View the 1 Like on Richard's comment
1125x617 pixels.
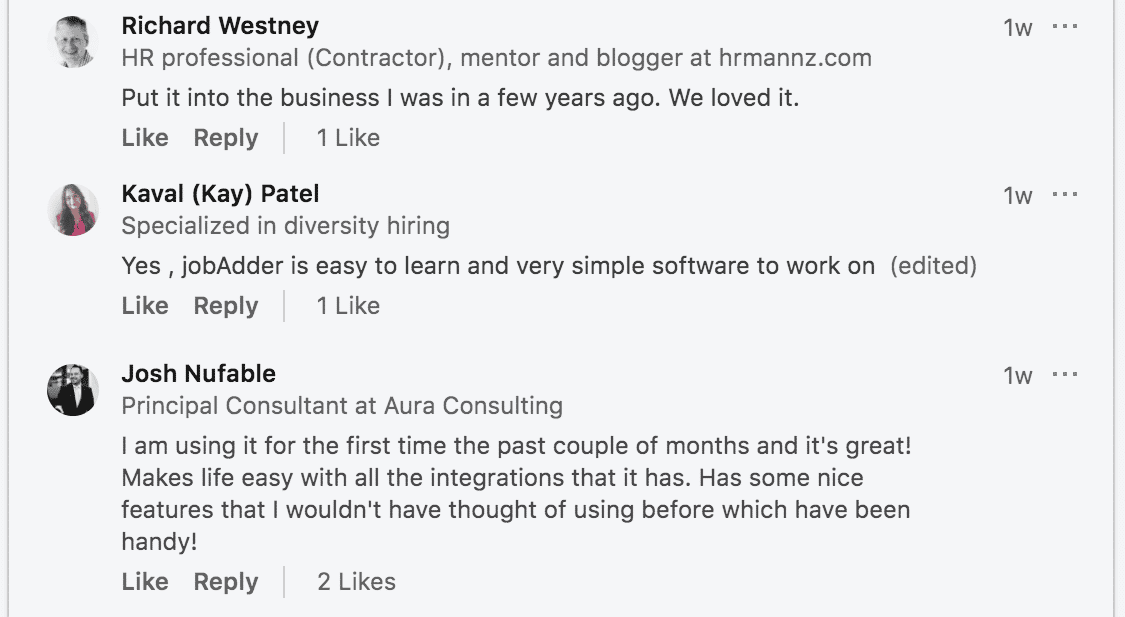348,138
